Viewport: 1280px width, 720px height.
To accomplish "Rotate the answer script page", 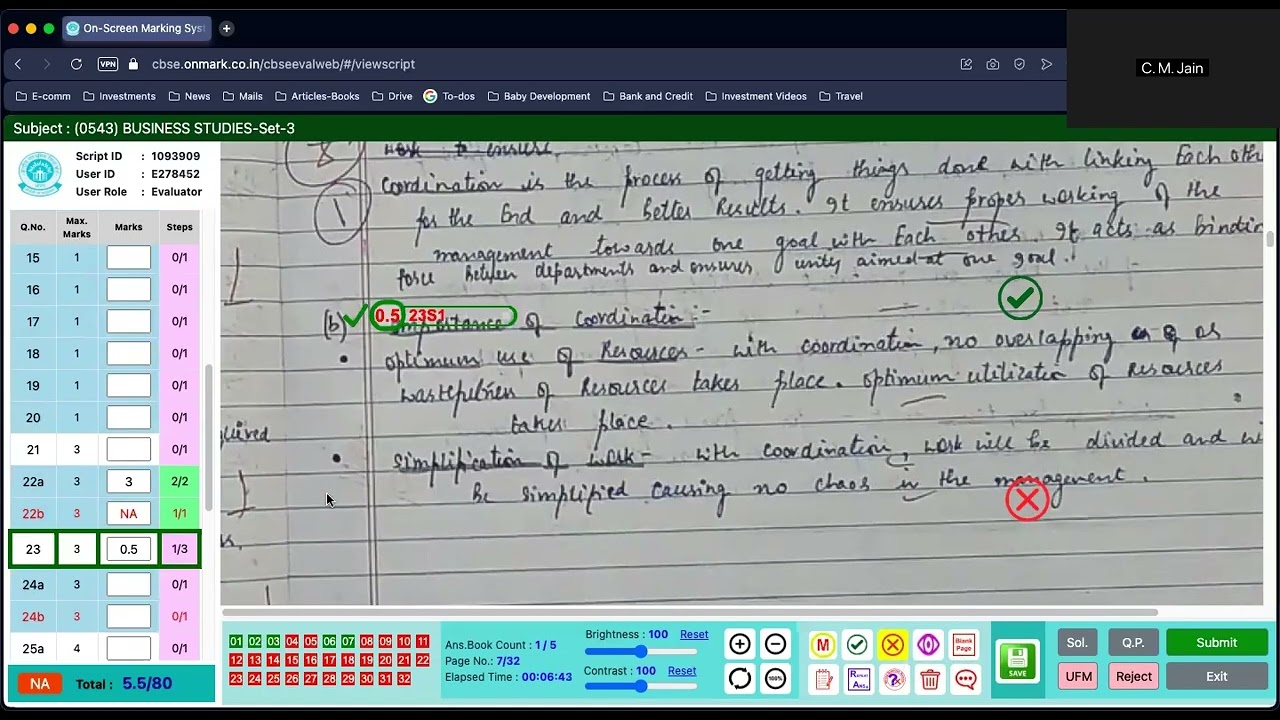I will (740, 679).
